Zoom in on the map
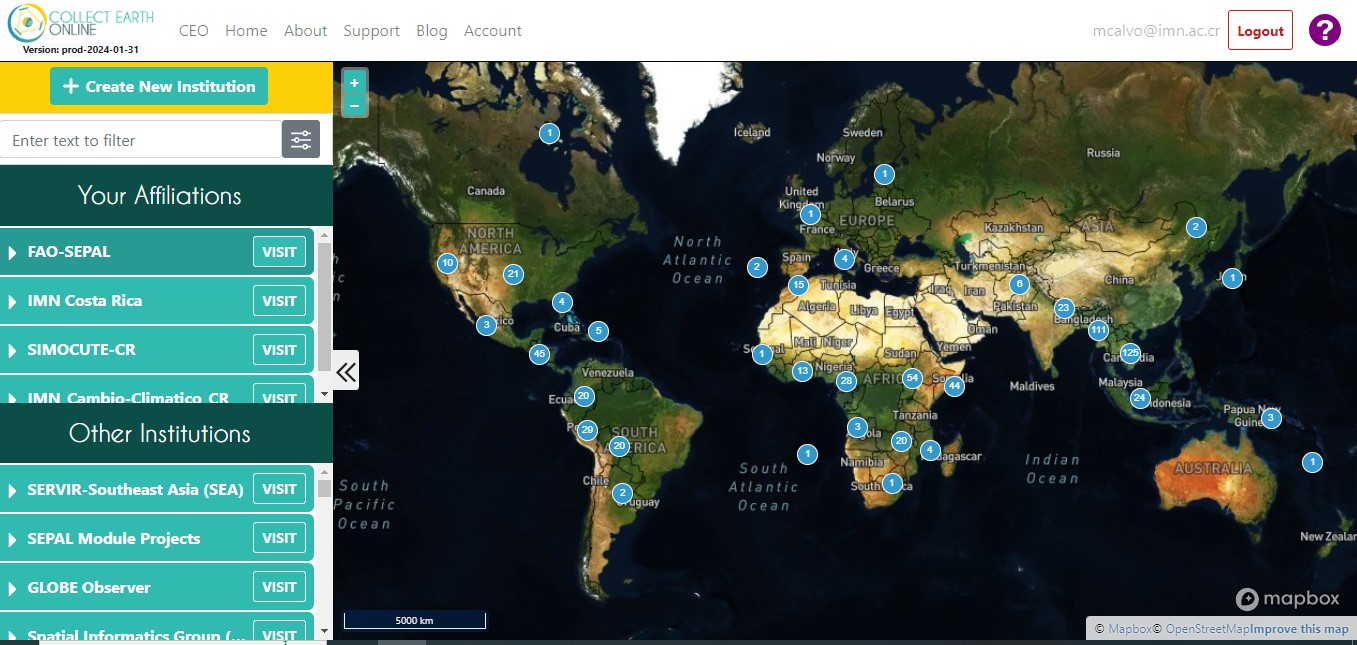The height and width of the screenshot is (645, 1357). click(355, 83)
